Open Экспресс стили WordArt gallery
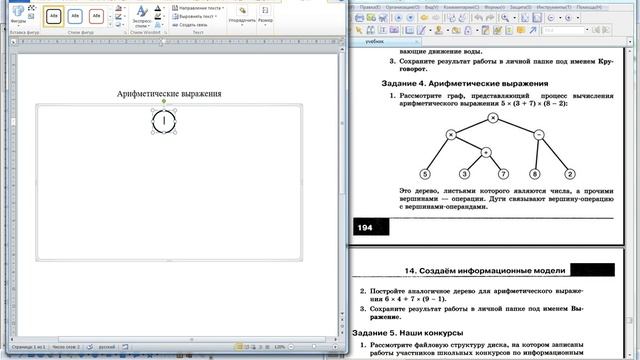The width and height of the screenshot is (640, 360). (142, 16)
